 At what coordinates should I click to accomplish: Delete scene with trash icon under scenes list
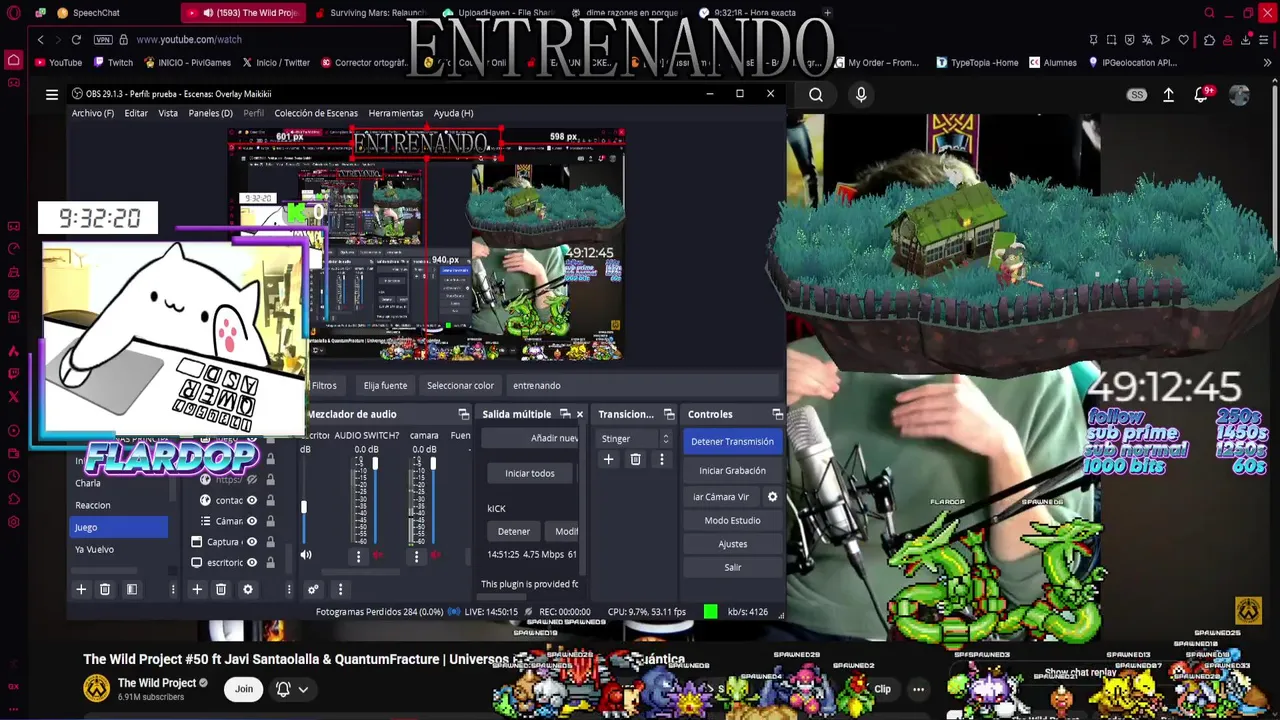point(105,589)
